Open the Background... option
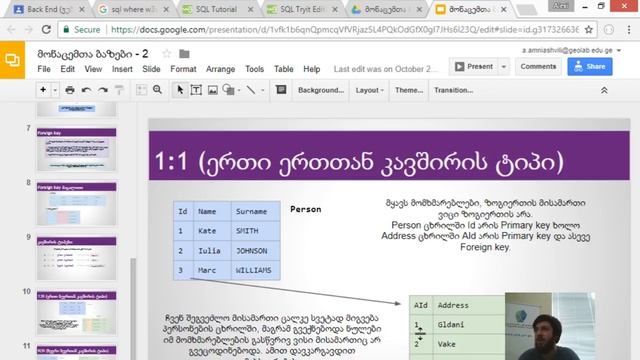This screenshot has height=360, width=640. click(x=321, y=90)
